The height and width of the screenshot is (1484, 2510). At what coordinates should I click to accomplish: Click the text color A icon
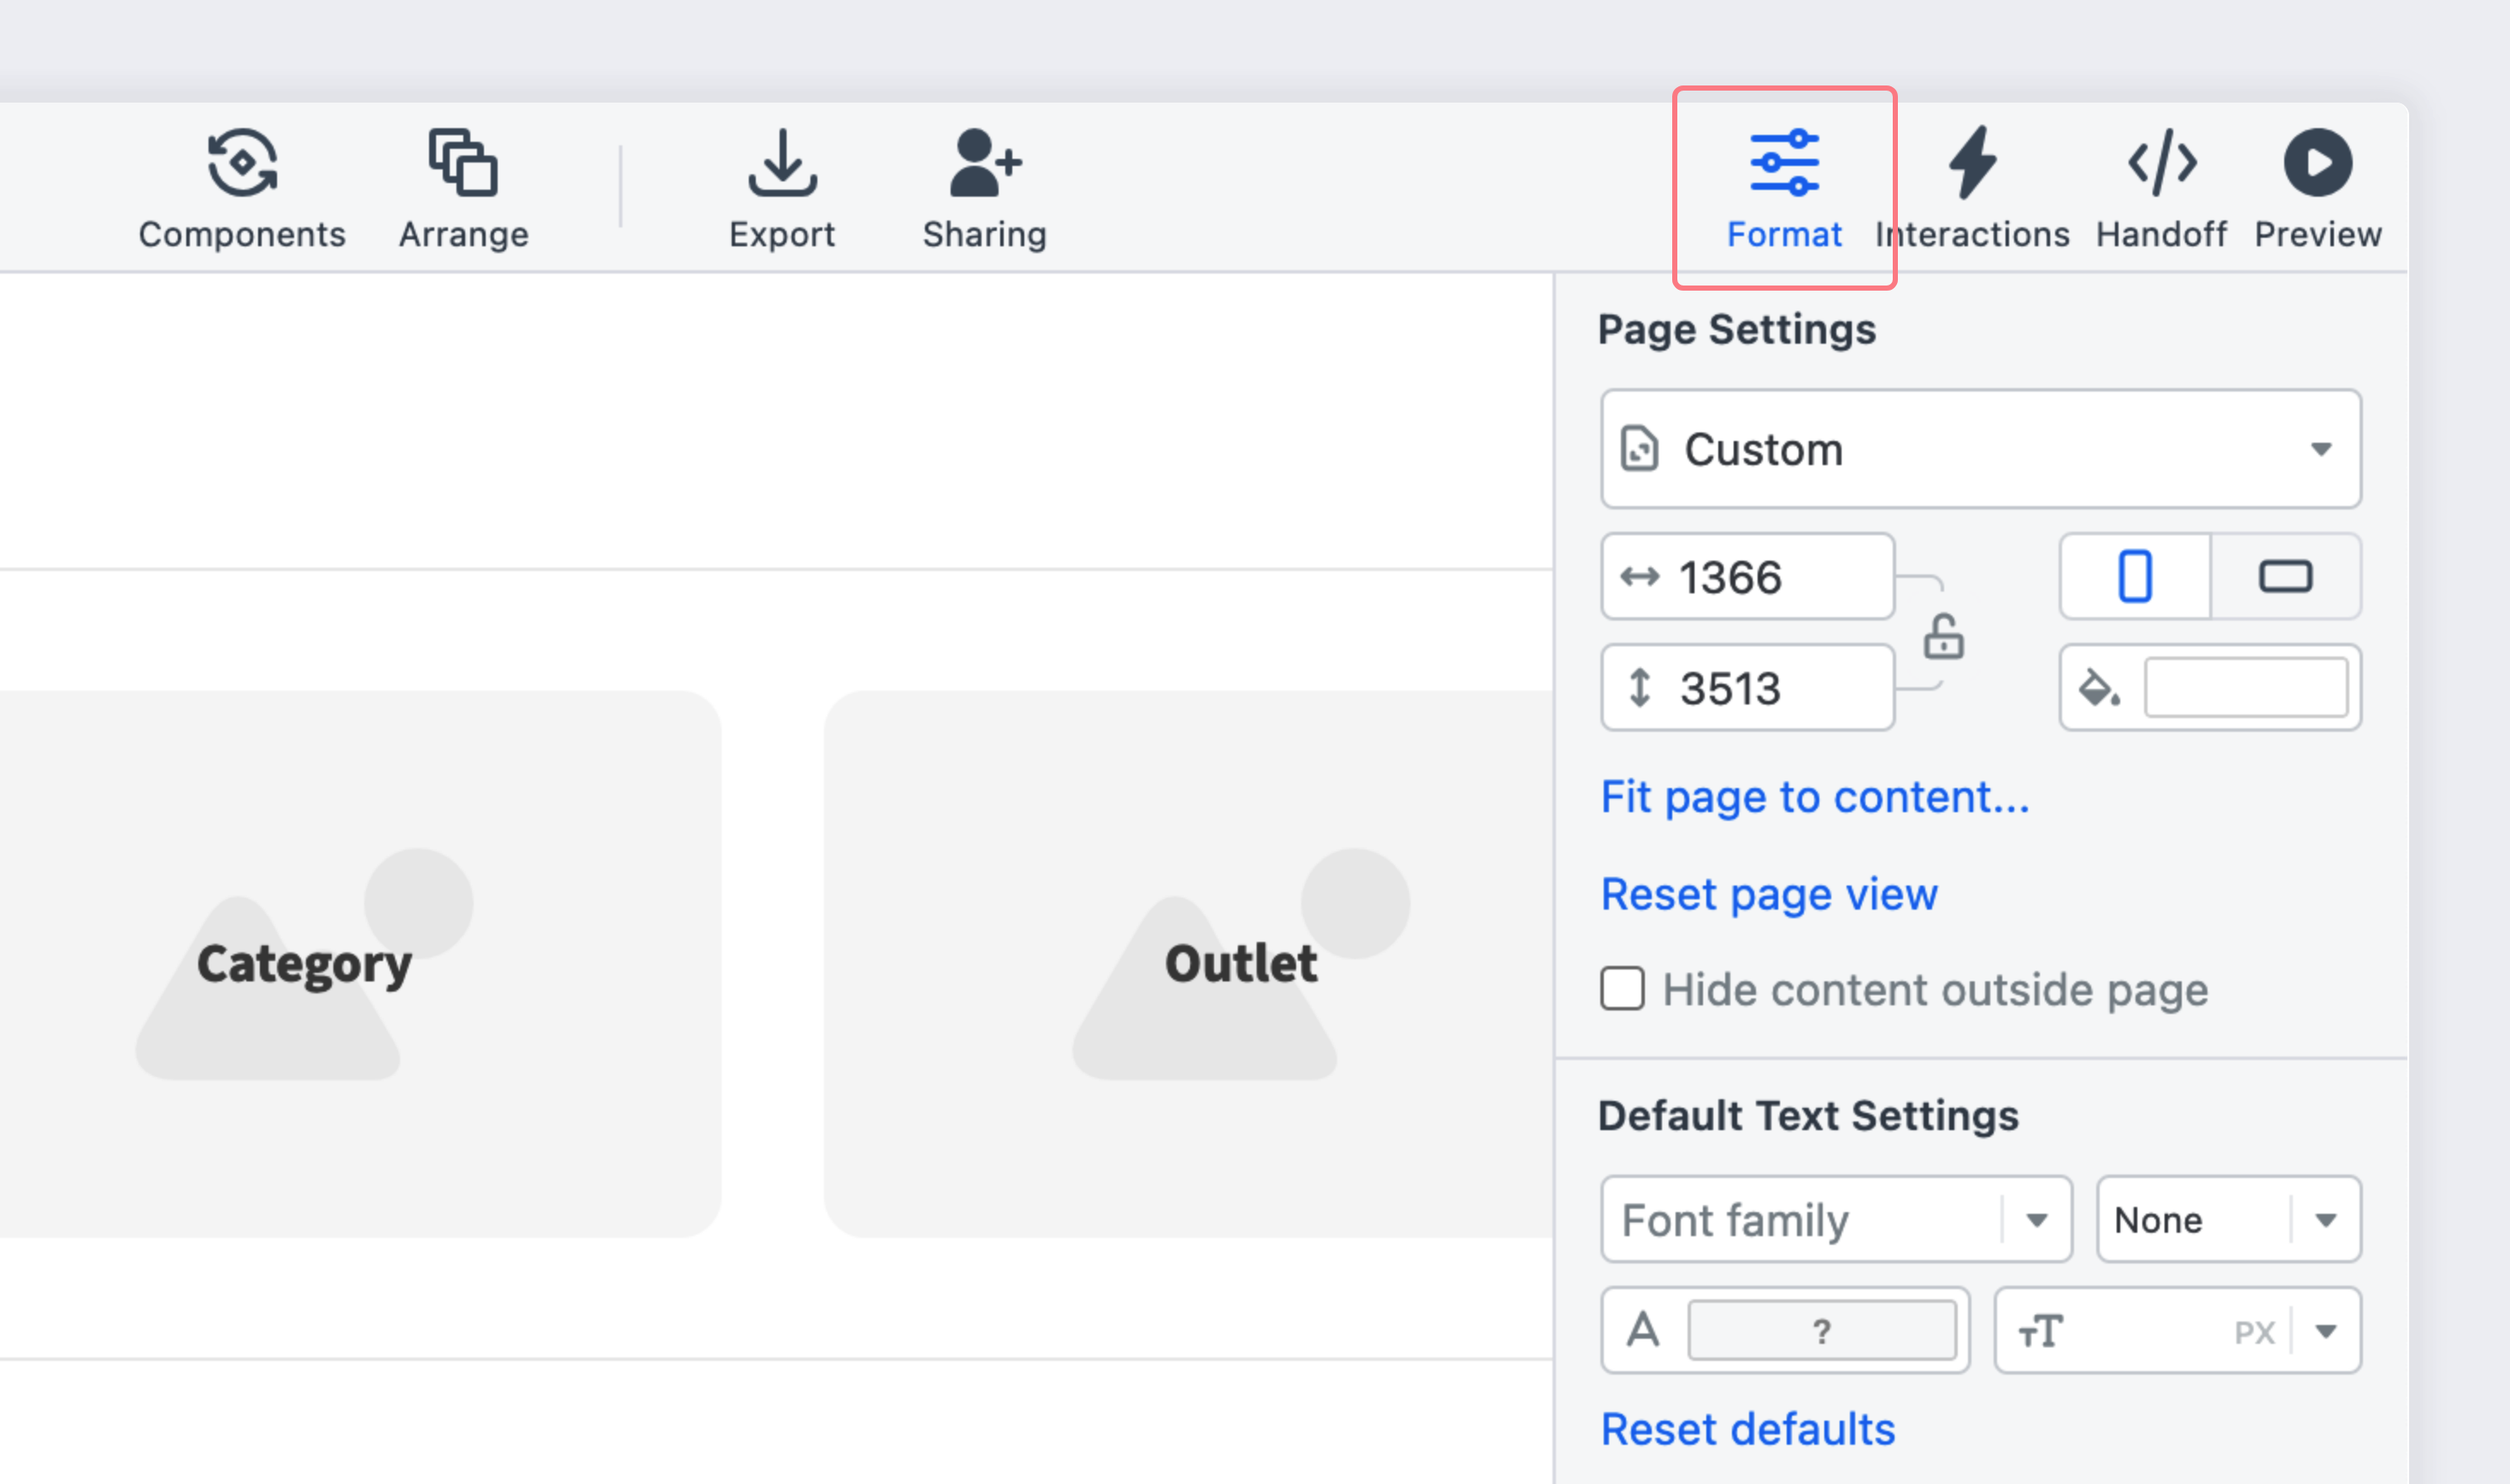1643,1331
